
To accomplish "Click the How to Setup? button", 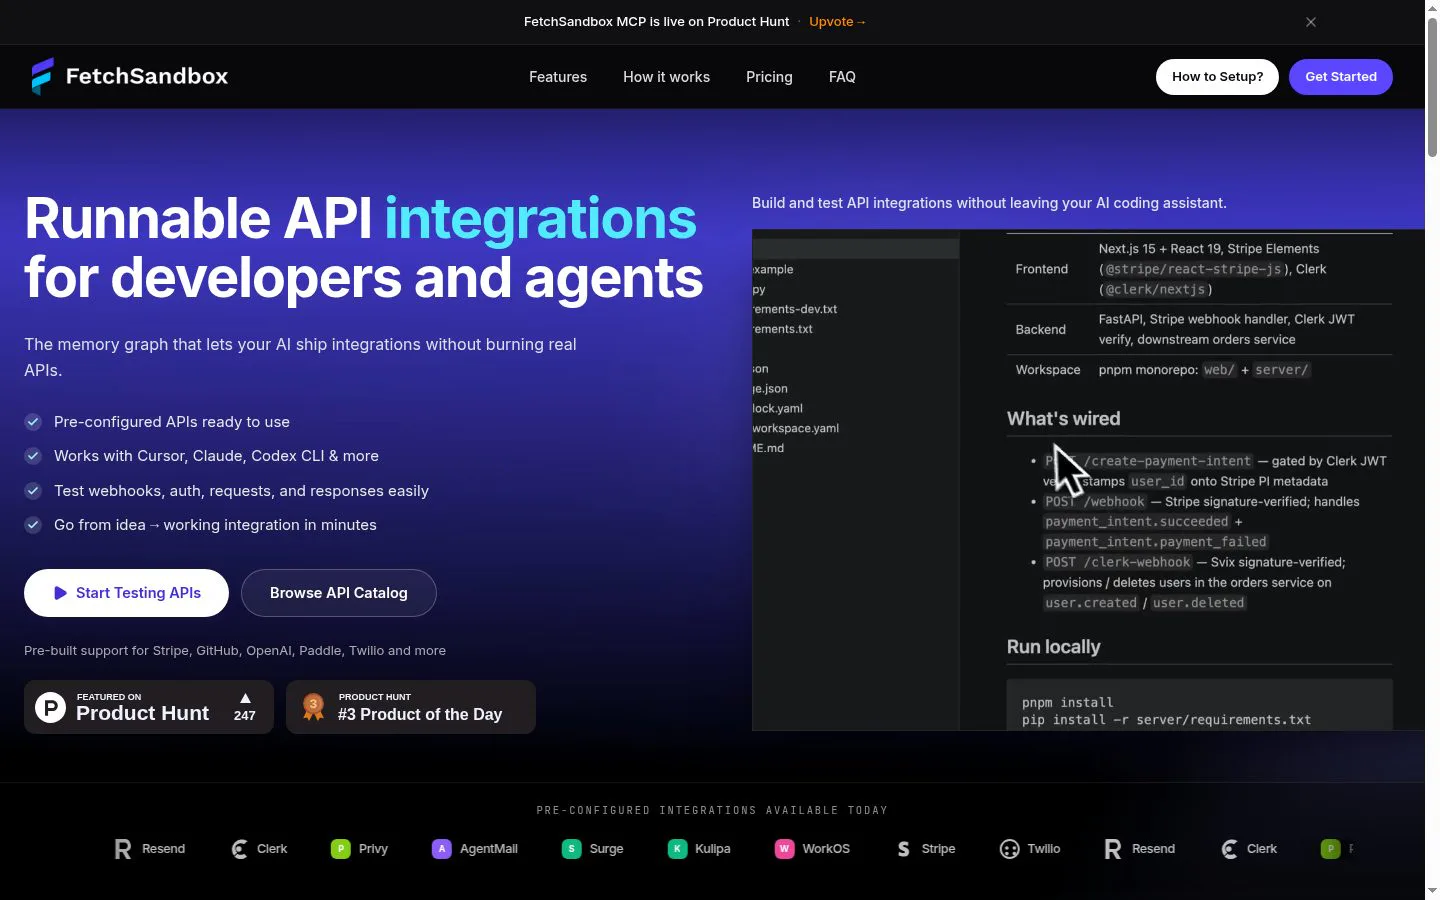I will [x=1217, y=77].
